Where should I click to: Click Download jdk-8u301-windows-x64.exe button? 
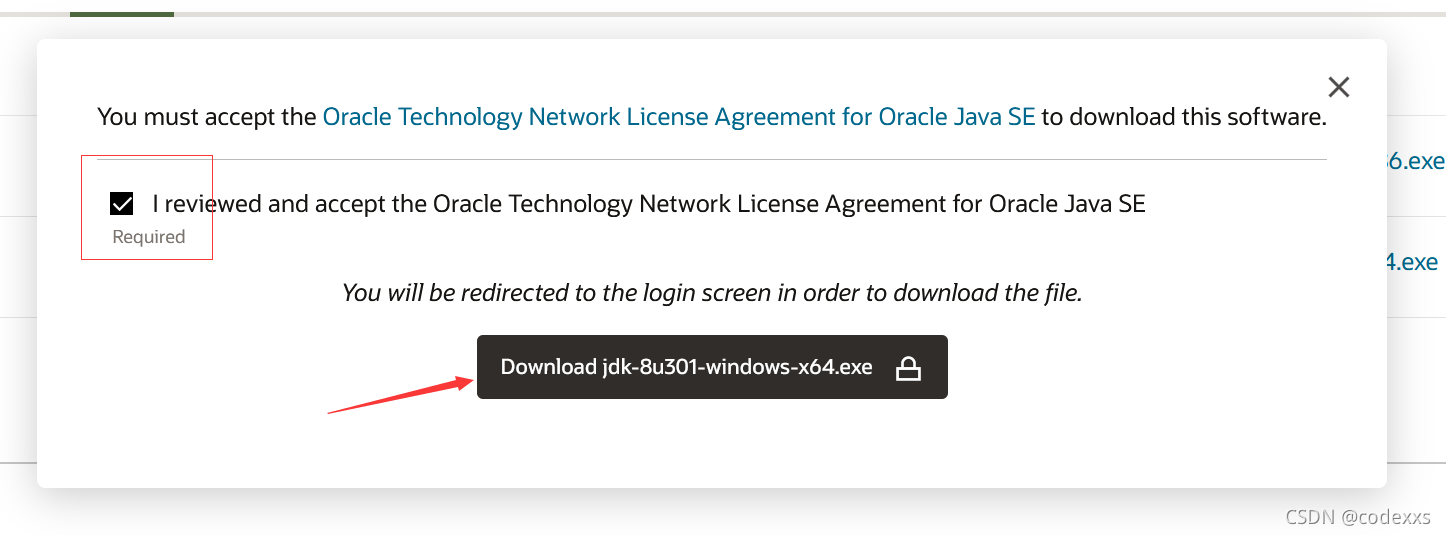click(x=712, y=367)
